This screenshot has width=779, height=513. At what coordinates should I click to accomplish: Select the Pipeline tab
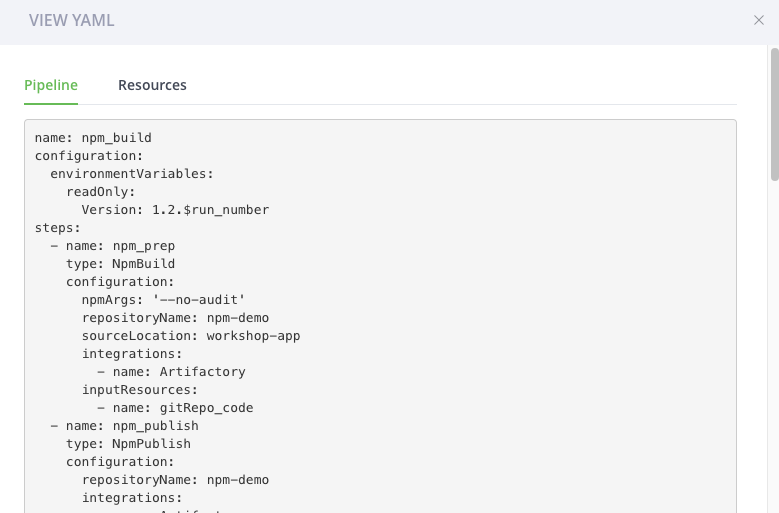(51, 85)
